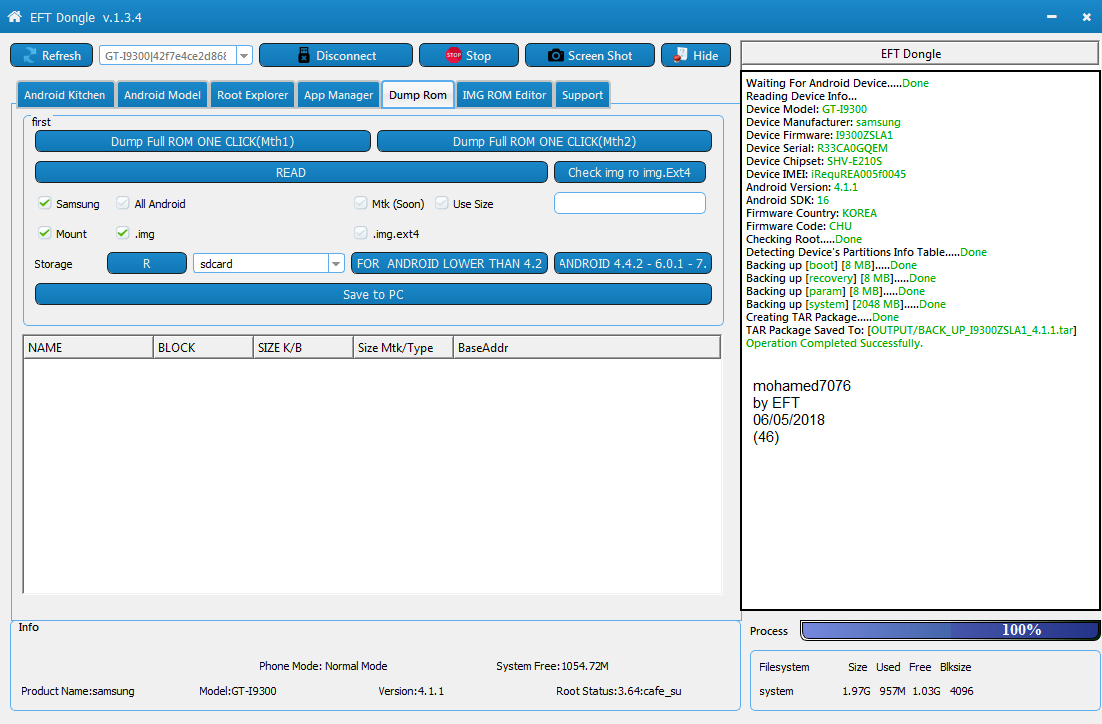Click the 'Device IMEI' log line
1102x724 pixels.
826,174
